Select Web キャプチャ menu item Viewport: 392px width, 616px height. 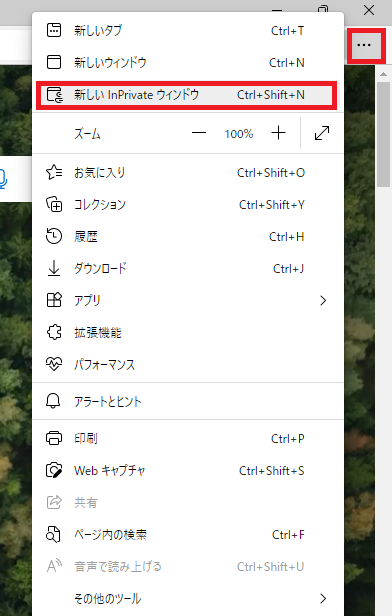pyautogui.click(x=188, y=471)
